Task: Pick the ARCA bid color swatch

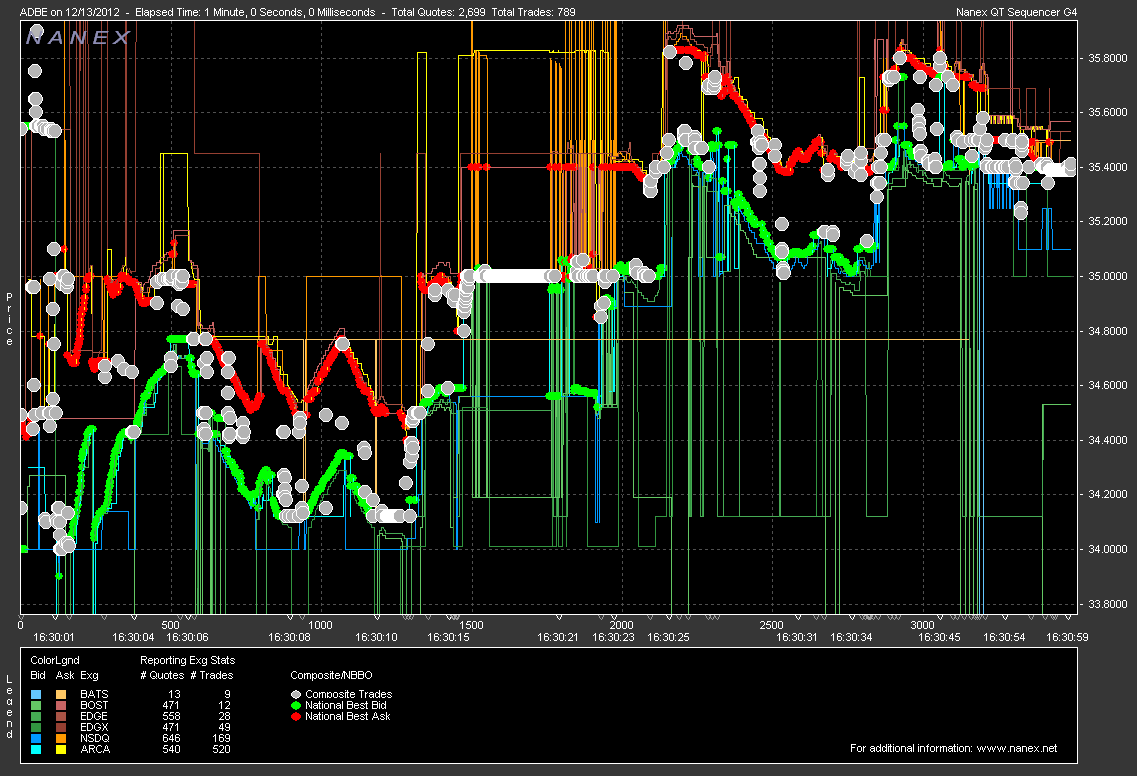Action: tap(36, 749)
